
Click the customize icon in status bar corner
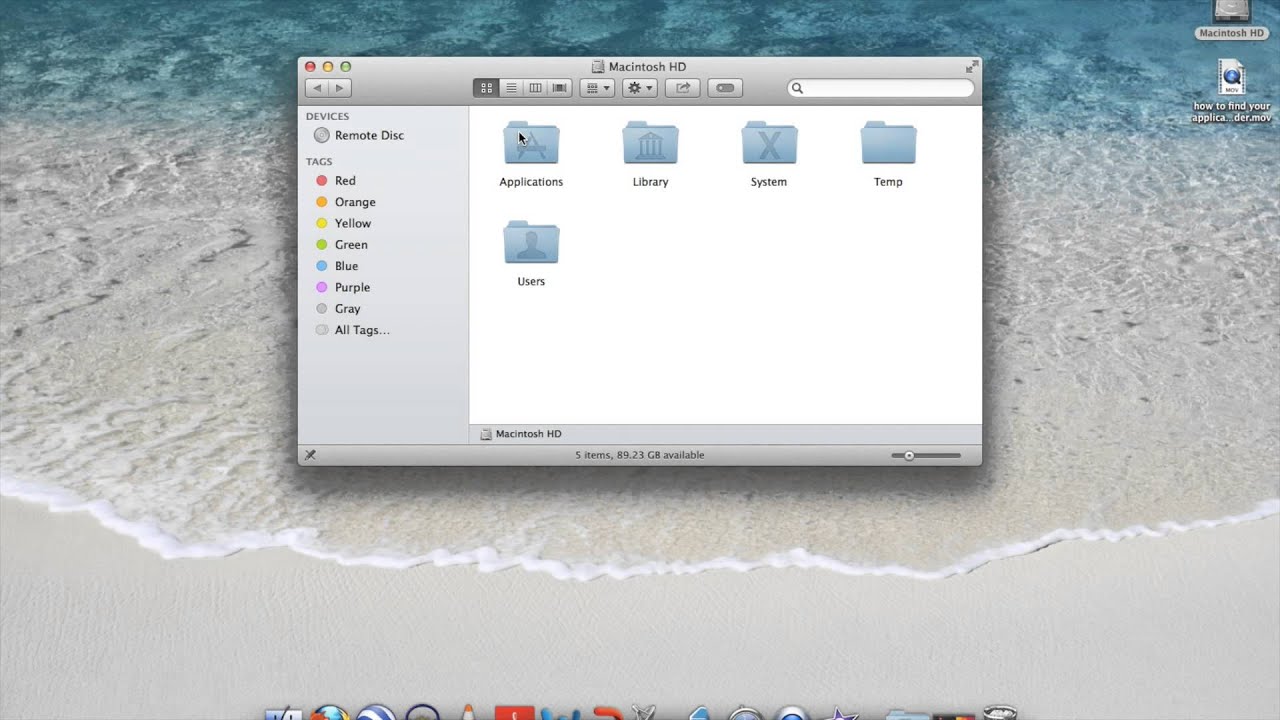click(310, 455)
